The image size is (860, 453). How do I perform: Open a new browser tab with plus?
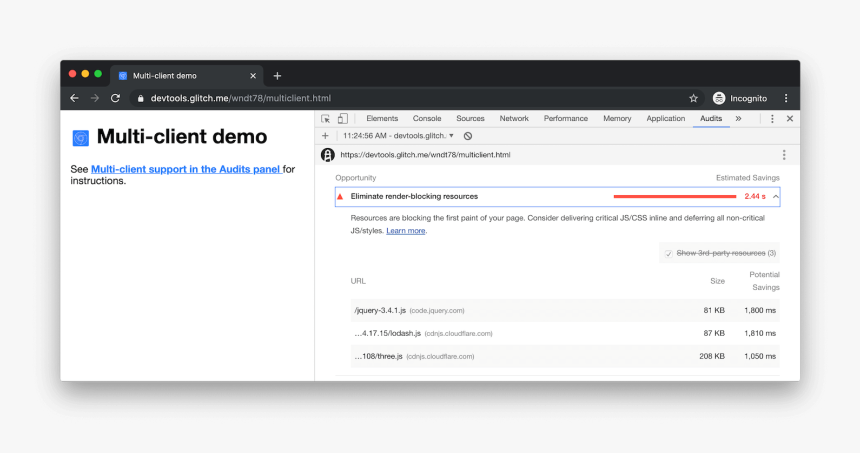click(277, 76)
